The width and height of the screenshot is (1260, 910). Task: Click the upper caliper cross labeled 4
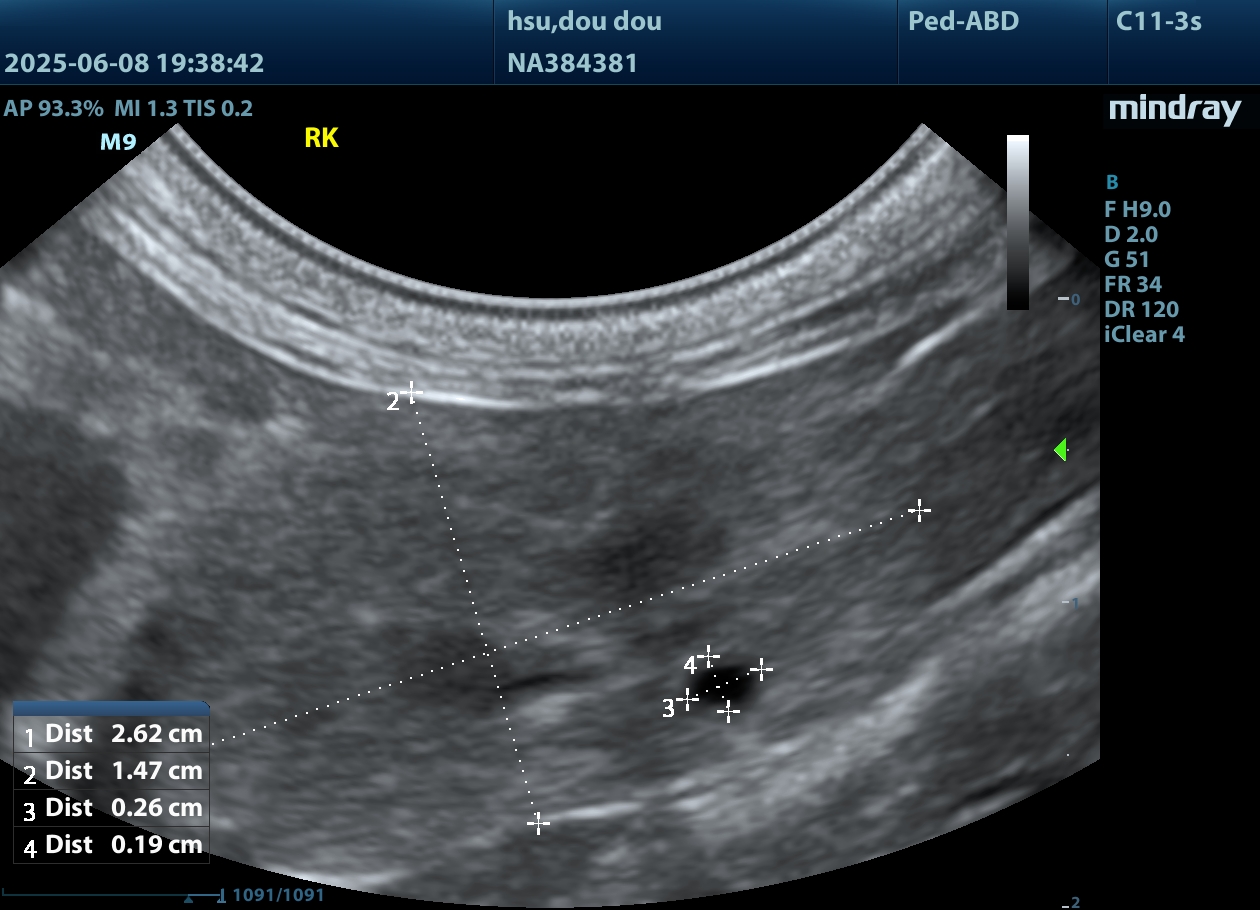[708, 656]
